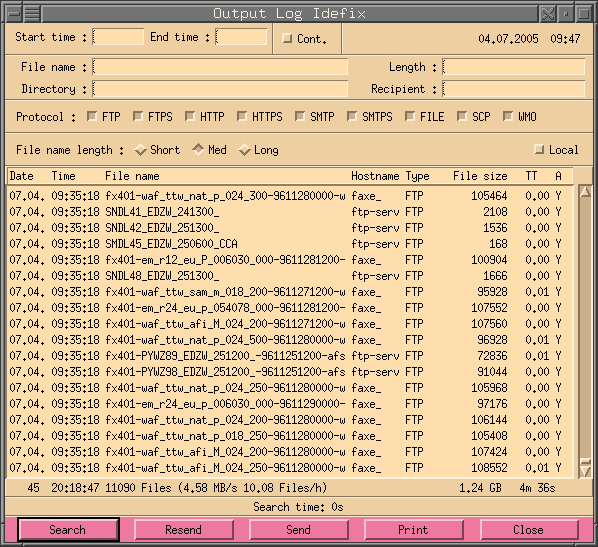598x547 pixels.
Task: Focus the Recipient text field
Action: point(514,89)
